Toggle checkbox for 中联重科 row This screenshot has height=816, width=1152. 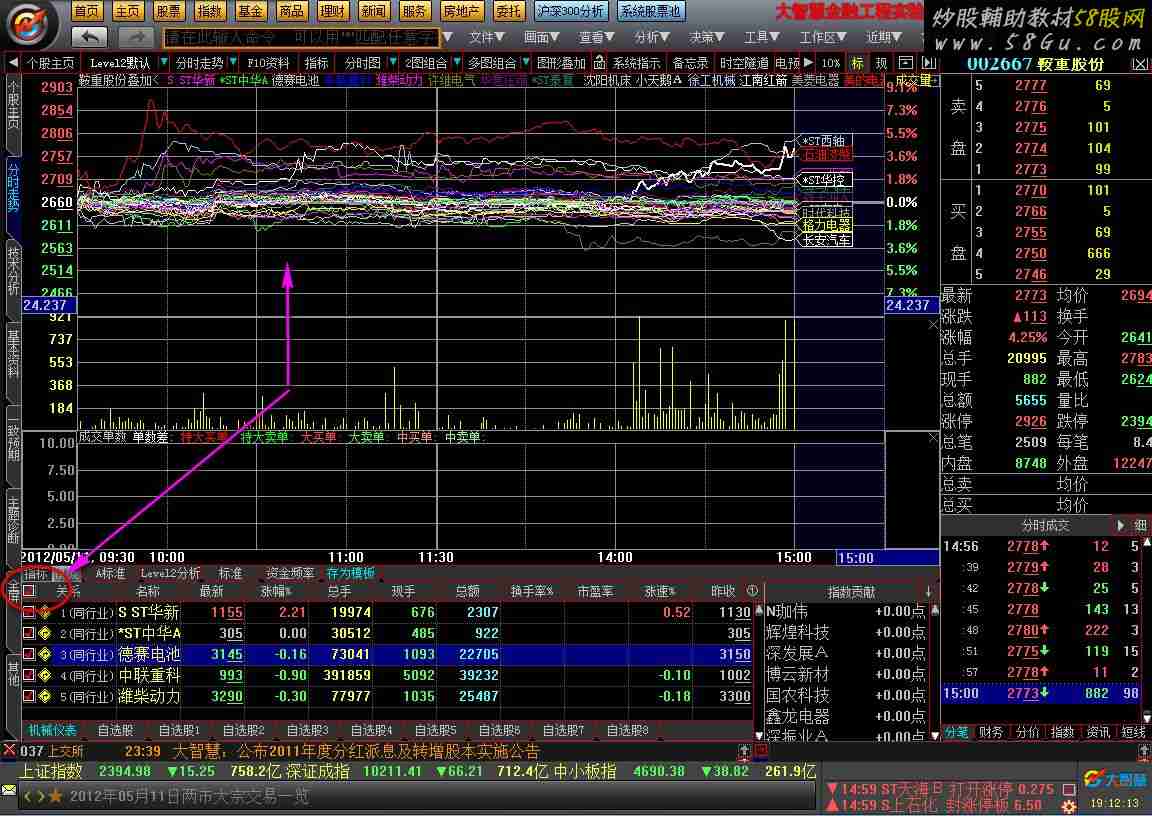[29, 675]
